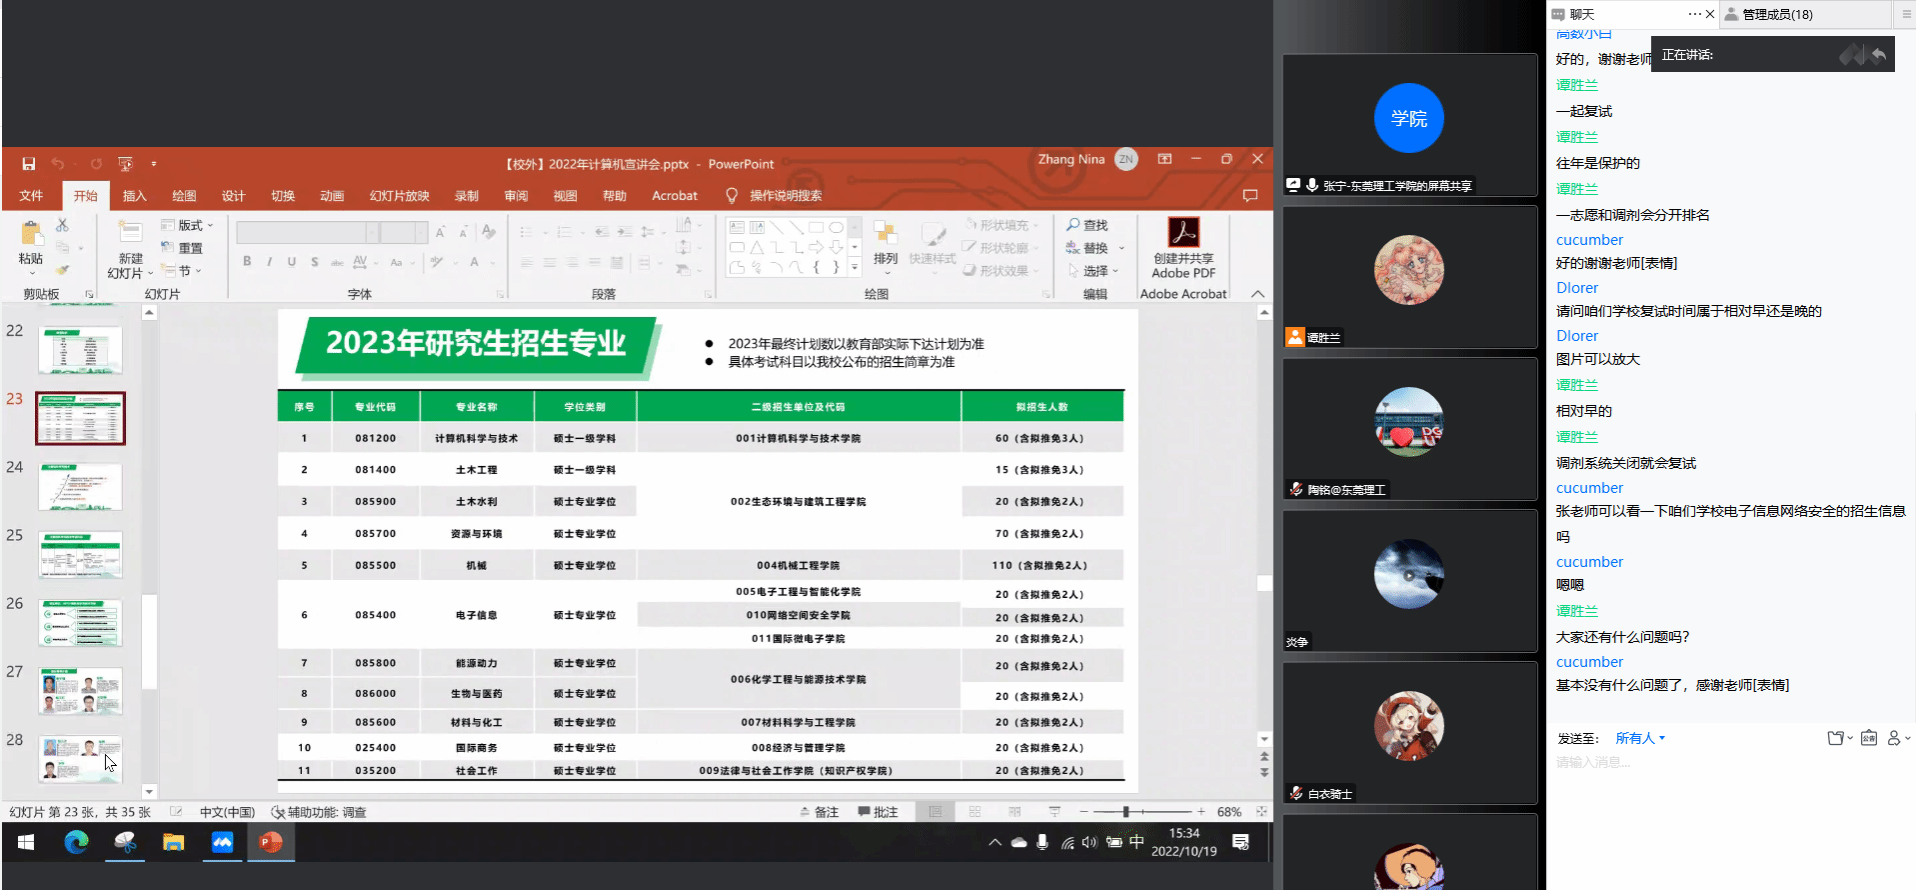Viewport: 1916px width, 890px height.
Task: Click the Create and Share Adobe PDF icon
Action: click(x=1183, y=233)
